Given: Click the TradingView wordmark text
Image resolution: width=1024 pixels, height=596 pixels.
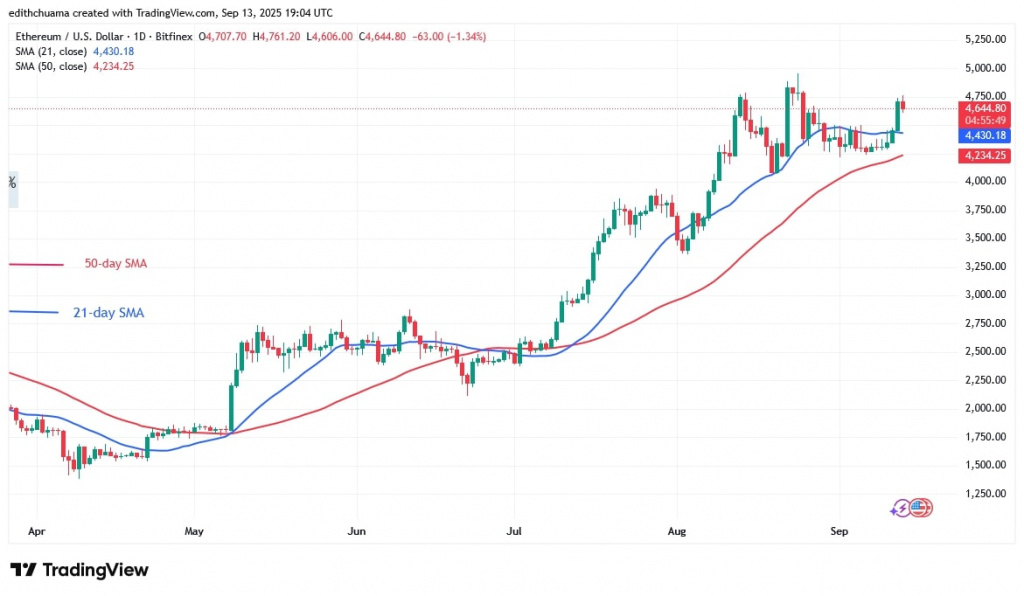Looking at the screenshot, I should coord(95,570).
